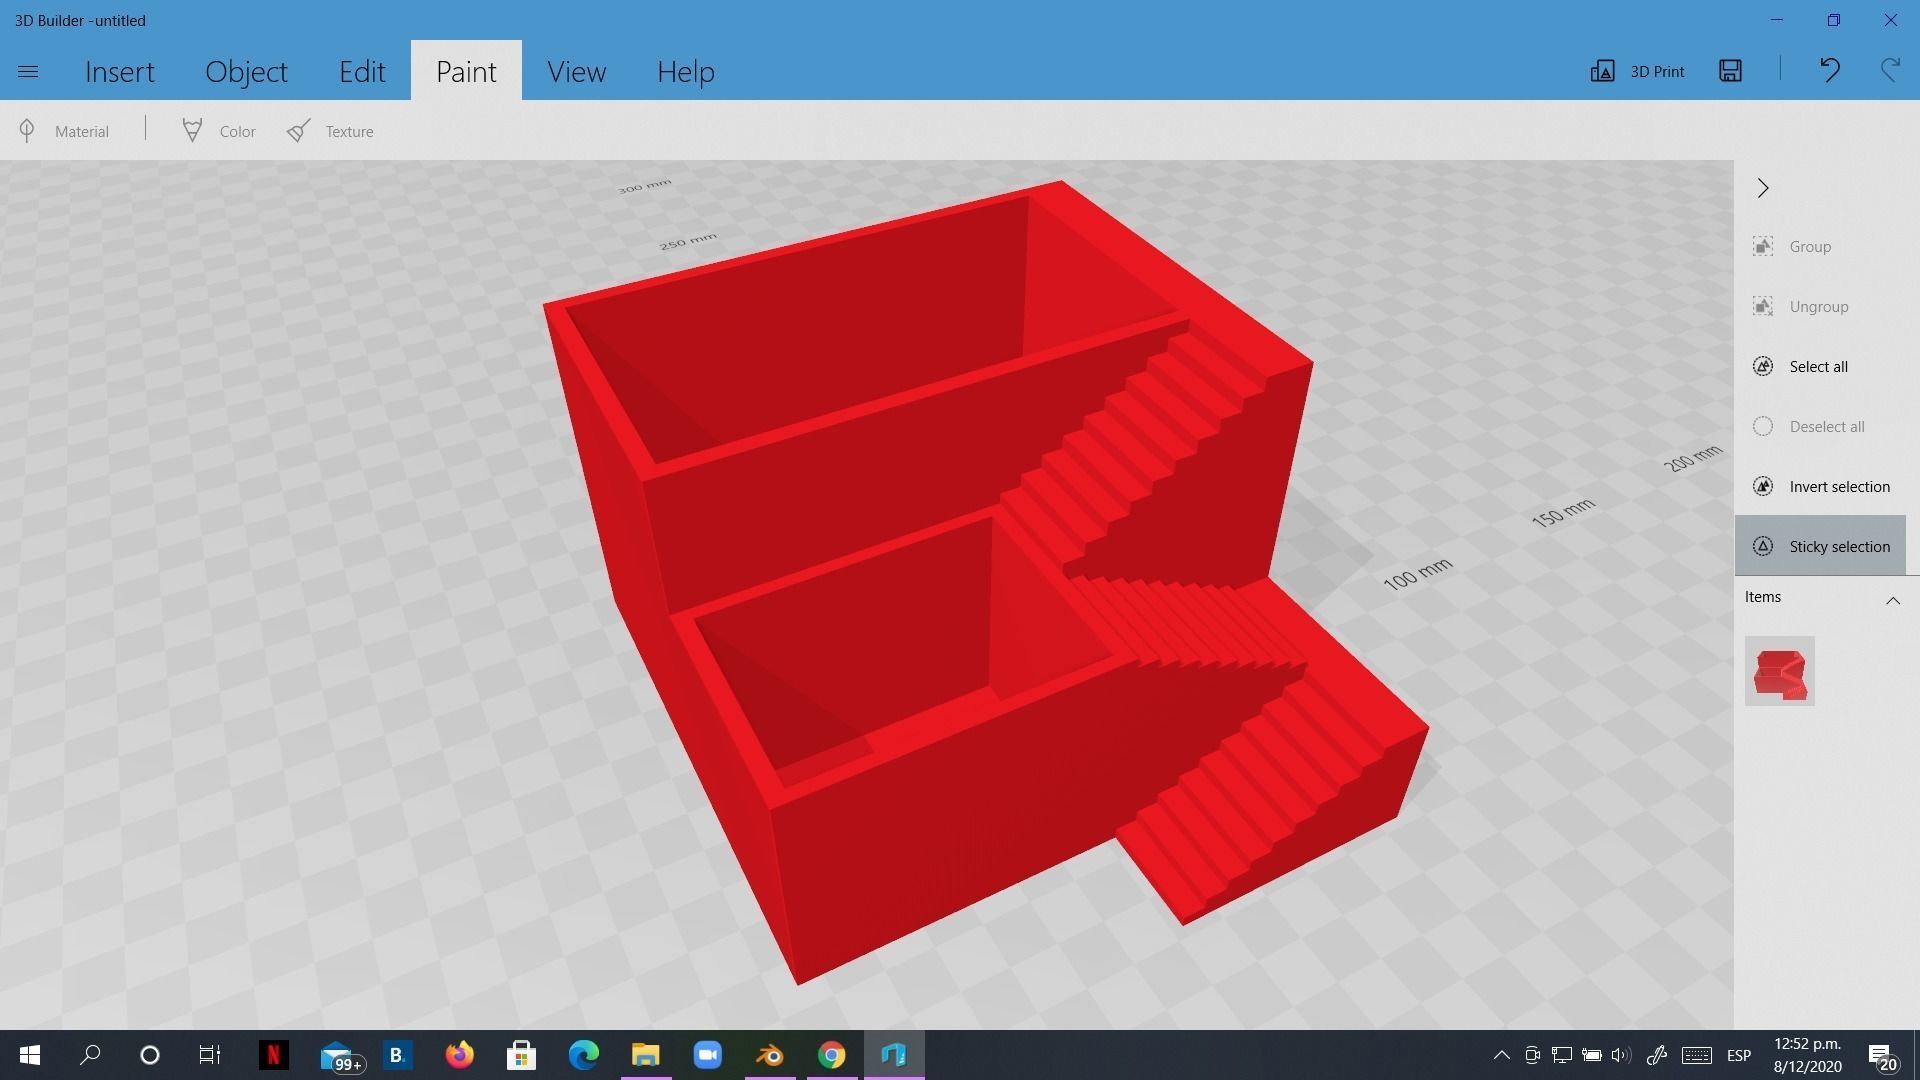The image size is (1920, 1080).
Task: Launch Microsoft Edge from the taskbar
Action: click(x=584, y=1055)
